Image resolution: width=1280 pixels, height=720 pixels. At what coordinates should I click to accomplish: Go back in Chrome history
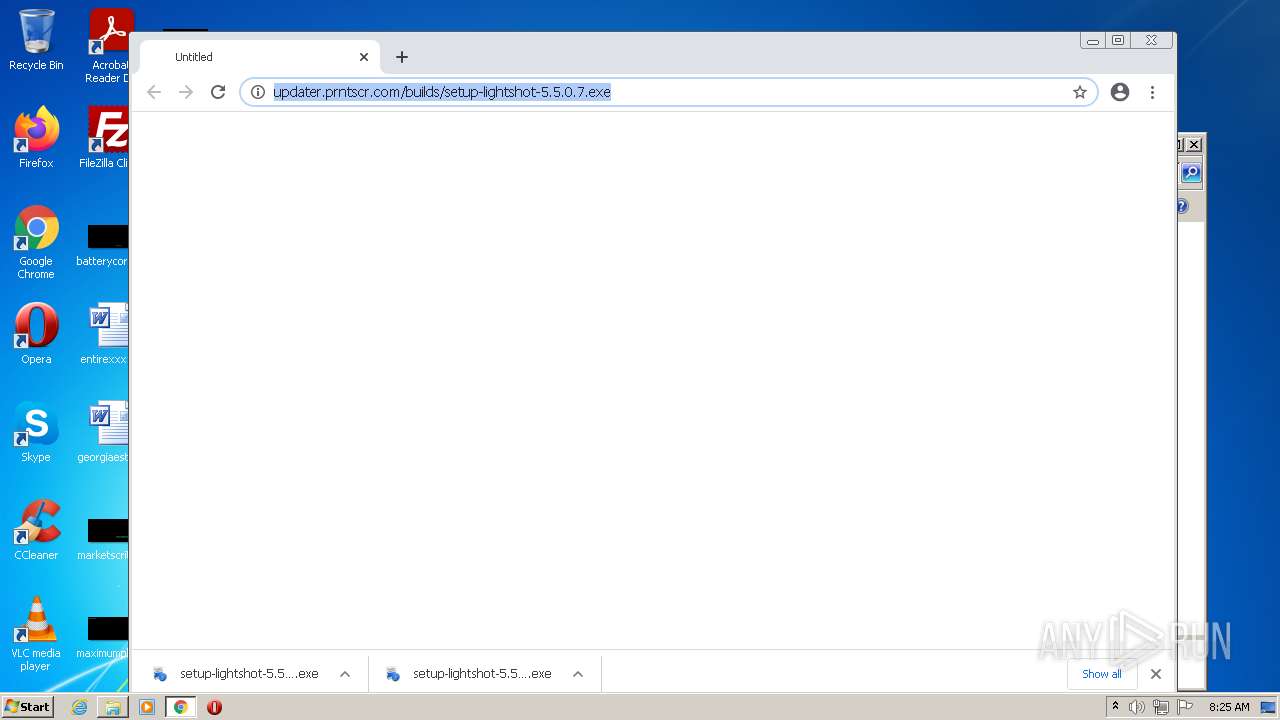click(154, 92)
